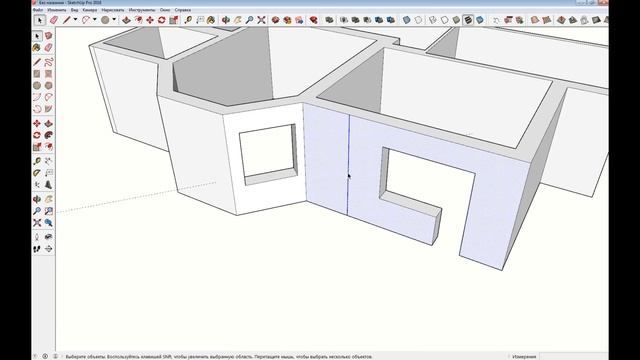Select the Outer Shell solid tool

(329, 20)
